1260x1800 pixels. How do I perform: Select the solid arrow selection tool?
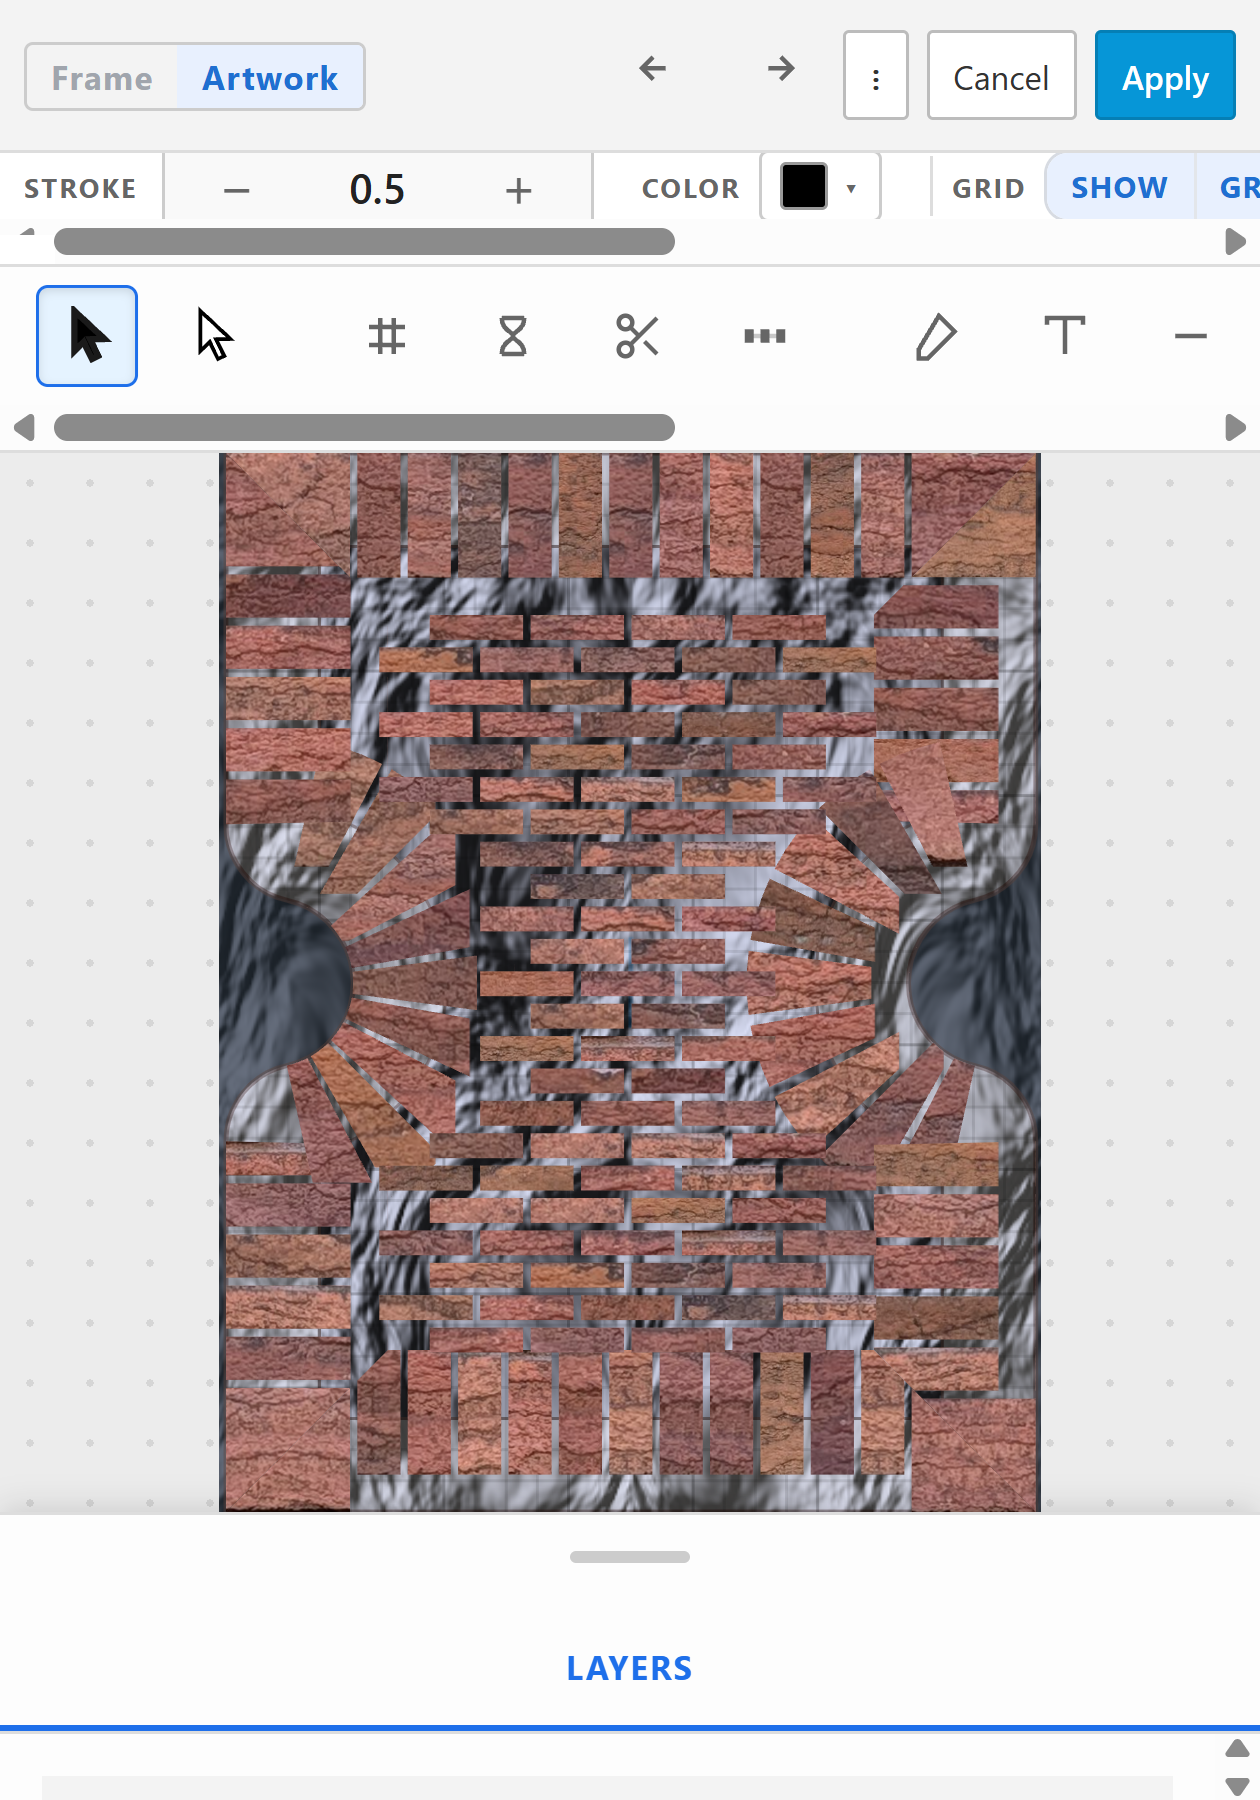tap(87, 336)
